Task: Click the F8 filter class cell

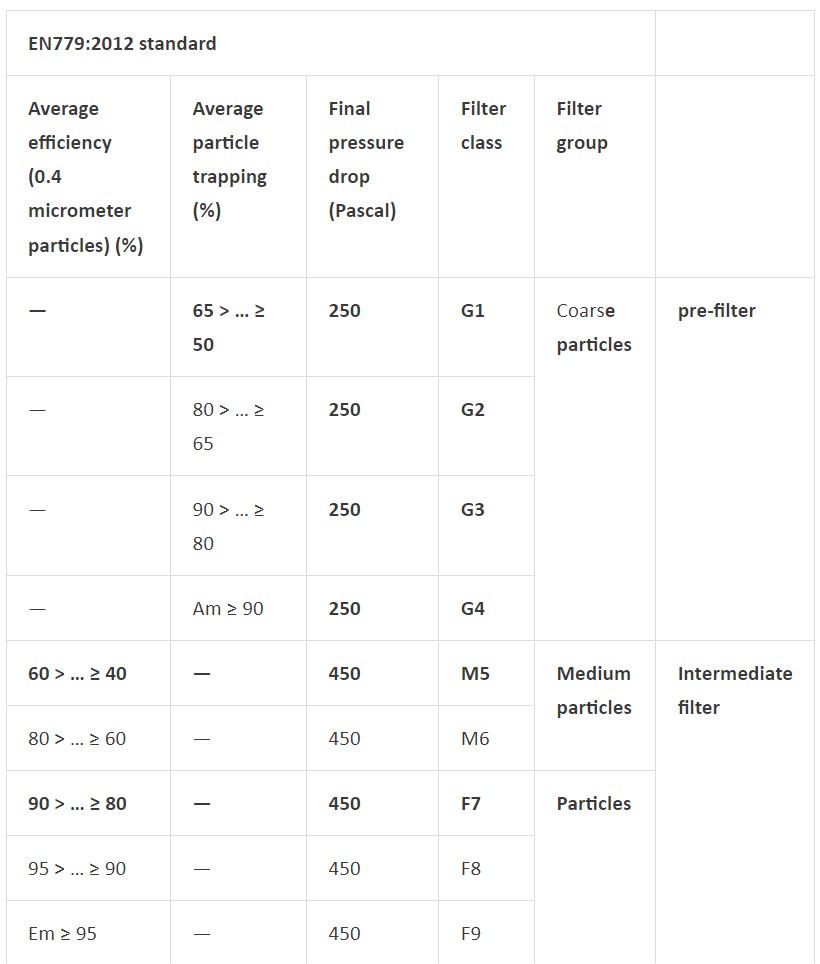Action: [486, 868]
